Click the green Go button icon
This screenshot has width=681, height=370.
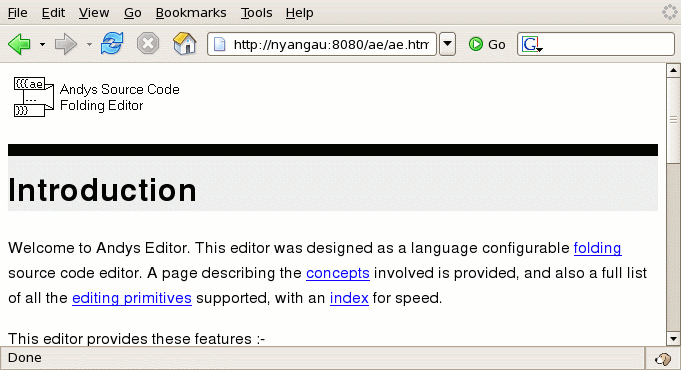[476, 44]
